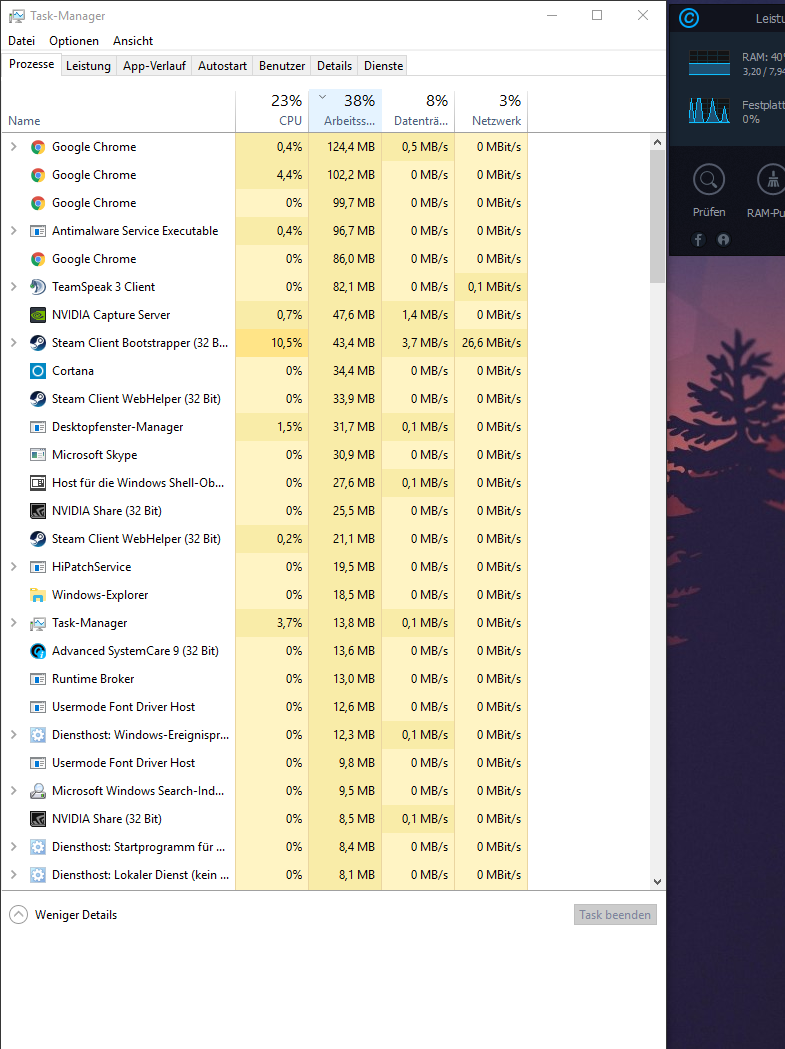Click the Task beenden button
Viewport: 785px width, 1049px height.
pos(615,915)
